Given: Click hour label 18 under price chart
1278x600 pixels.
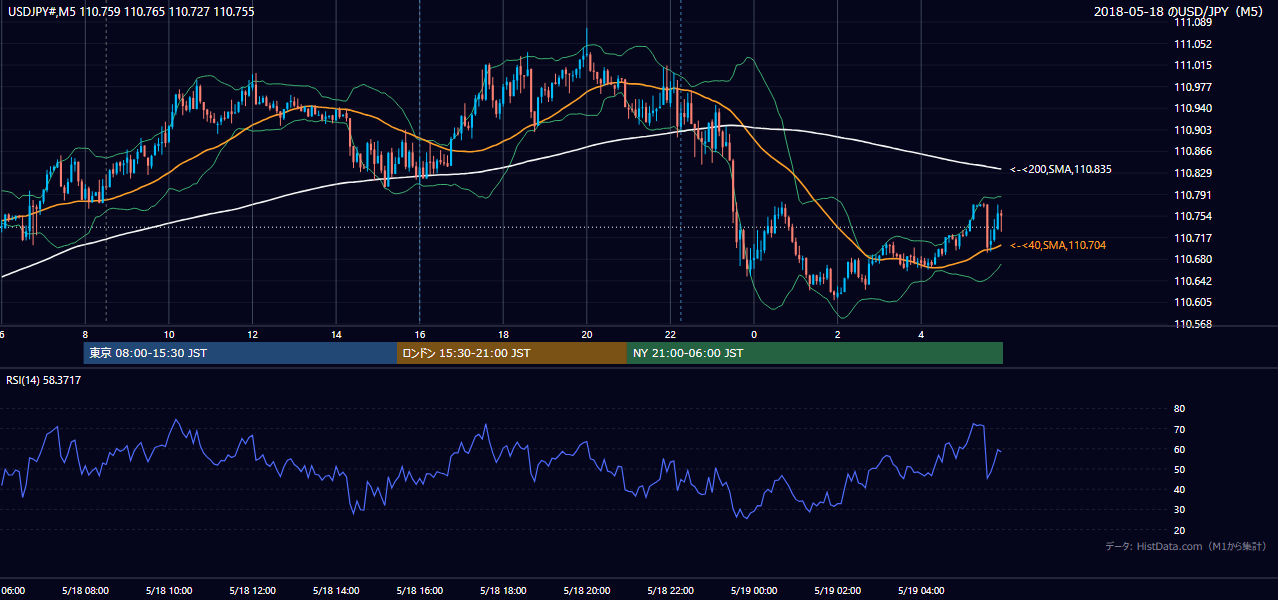Looking at the screenshot, I should pyautogui.click(x=503, y=335).
